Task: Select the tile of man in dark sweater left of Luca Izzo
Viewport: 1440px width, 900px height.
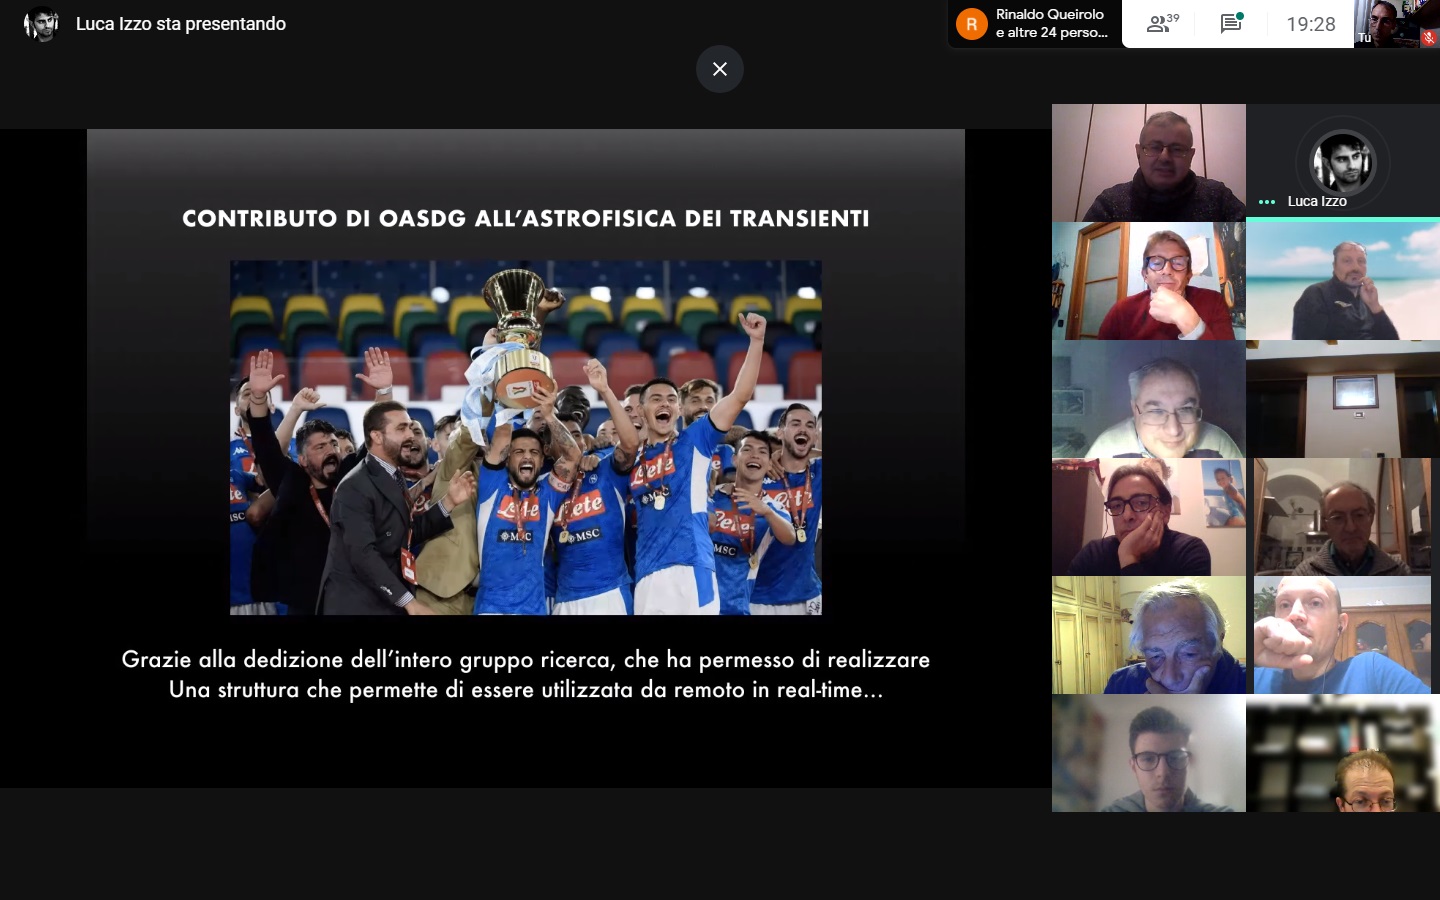Action: [1149, 163]
